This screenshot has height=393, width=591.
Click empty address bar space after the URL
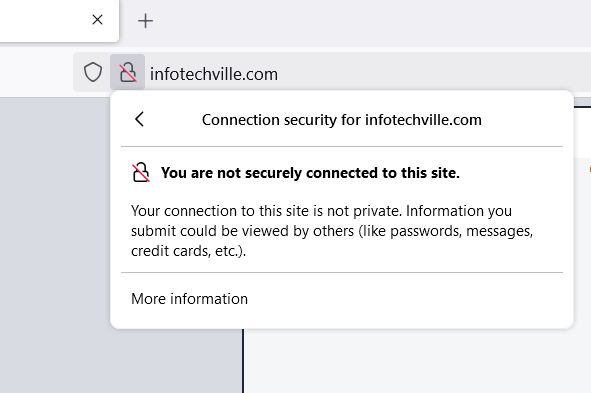[x=433, y=72]
